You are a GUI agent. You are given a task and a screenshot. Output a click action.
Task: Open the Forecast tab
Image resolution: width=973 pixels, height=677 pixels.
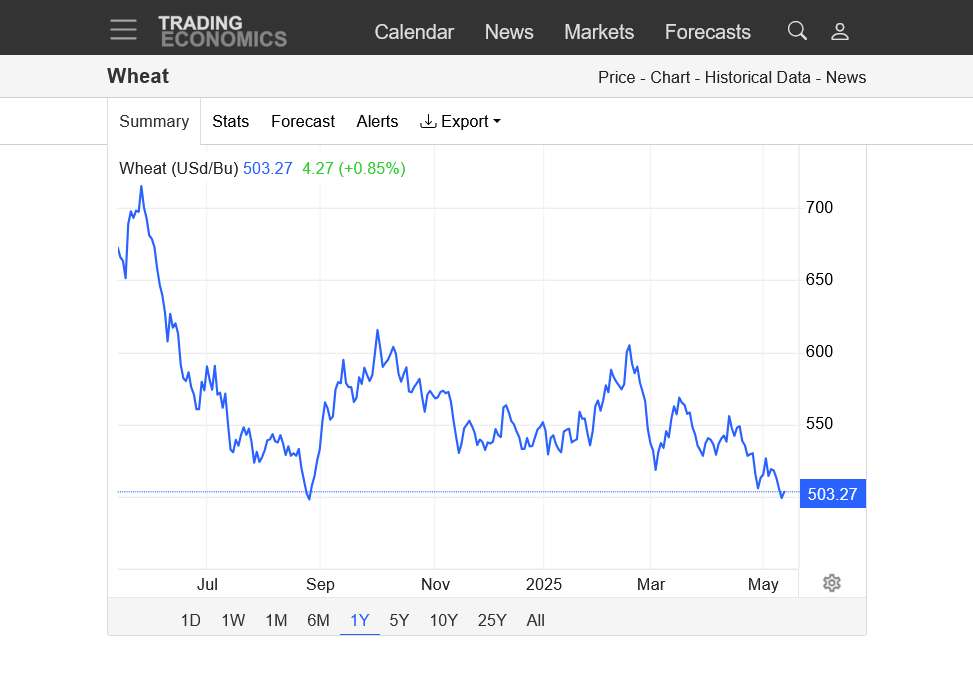(302, 122)
